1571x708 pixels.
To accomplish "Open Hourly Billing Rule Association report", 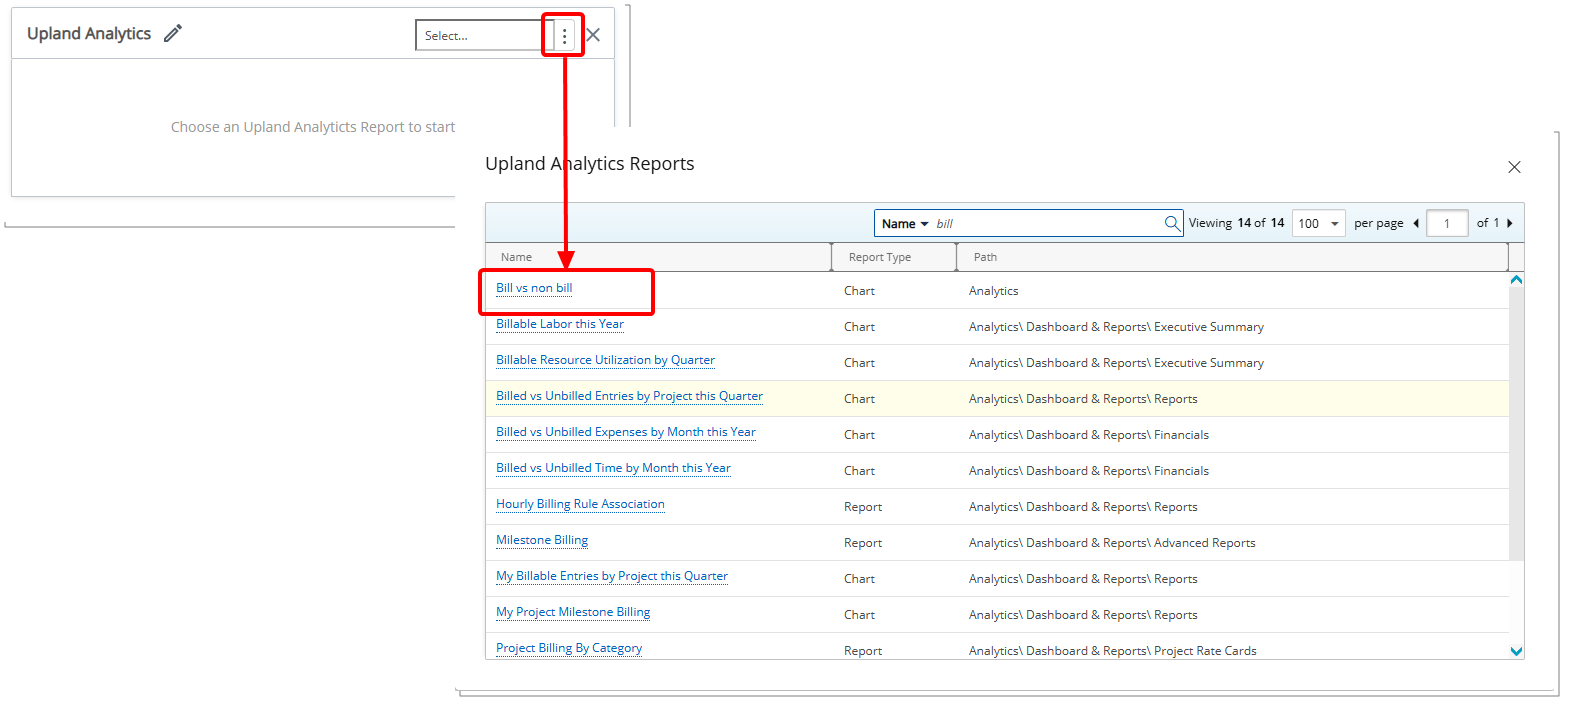I will 580,504.
